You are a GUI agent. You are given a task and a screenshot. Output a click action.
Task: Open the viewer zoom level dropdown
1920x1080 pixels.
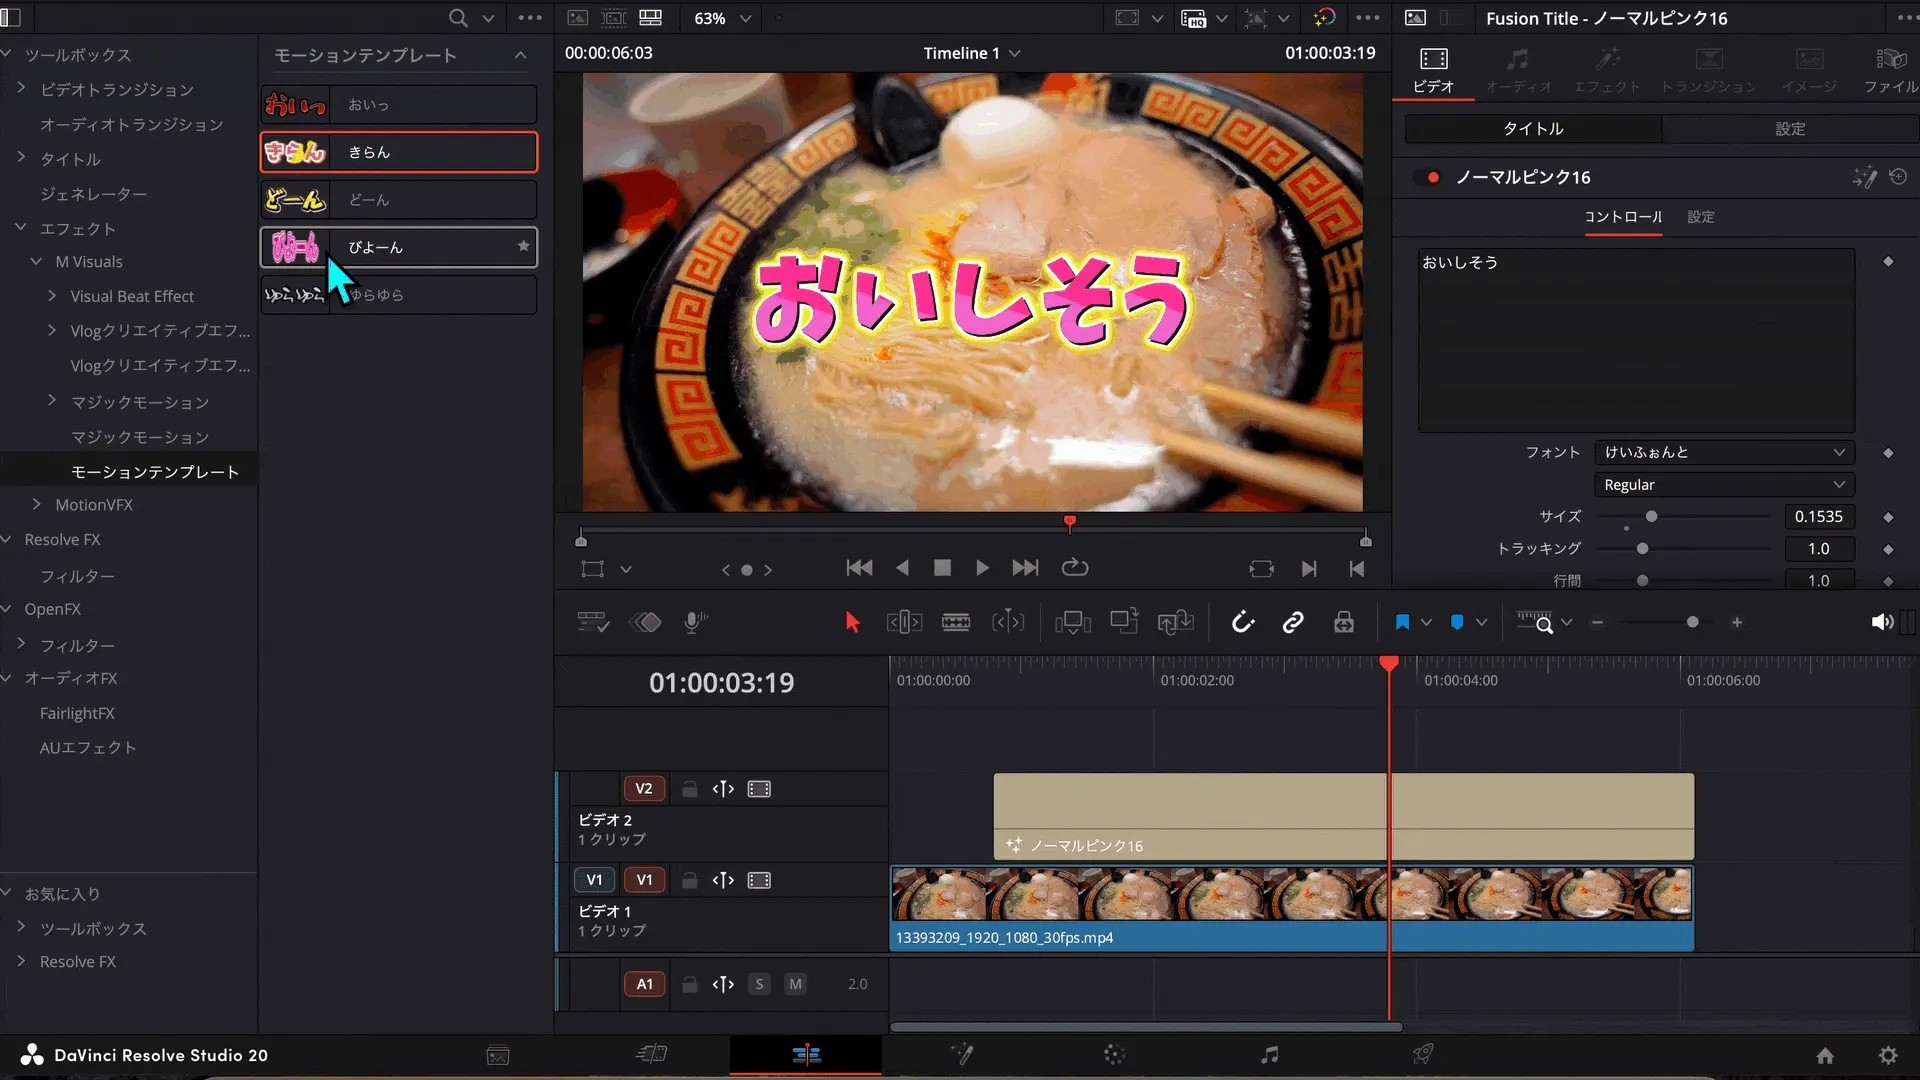[x=746, y=18]
